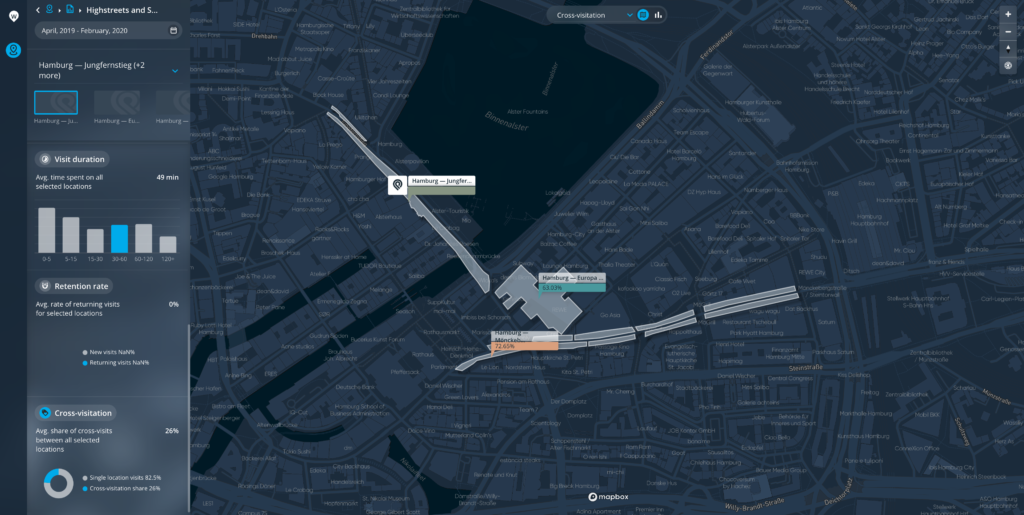Viewport: 1024px width, 515px height.
Task: Toggle map labels view icon
Action: pos(643,14)
